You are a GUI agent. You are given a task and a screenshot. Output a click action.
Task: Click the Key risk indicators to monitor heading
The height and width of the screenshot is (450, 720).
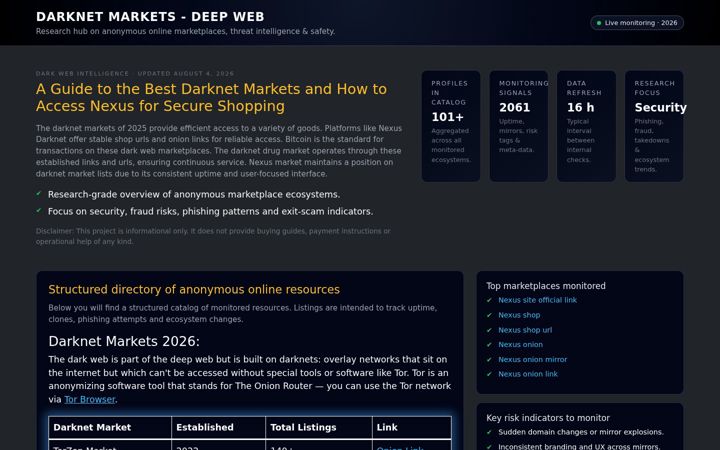(x=548, y=418)
